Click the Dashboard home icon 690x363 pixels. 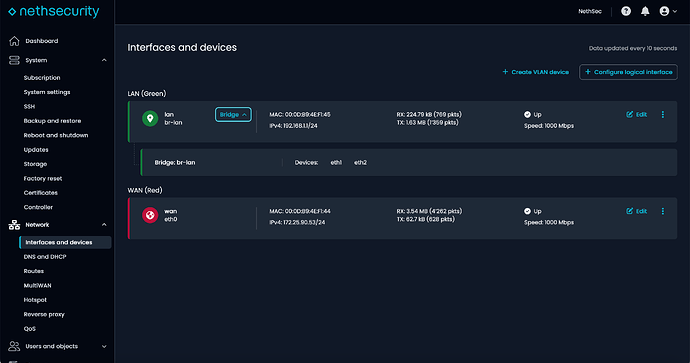click(x=14, y=41)
